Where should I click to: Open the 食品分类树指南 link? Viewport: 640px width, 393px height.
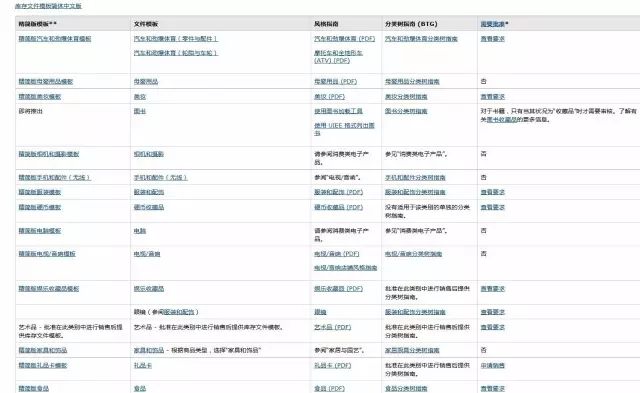pyautogui.click(x=406, y=389)
